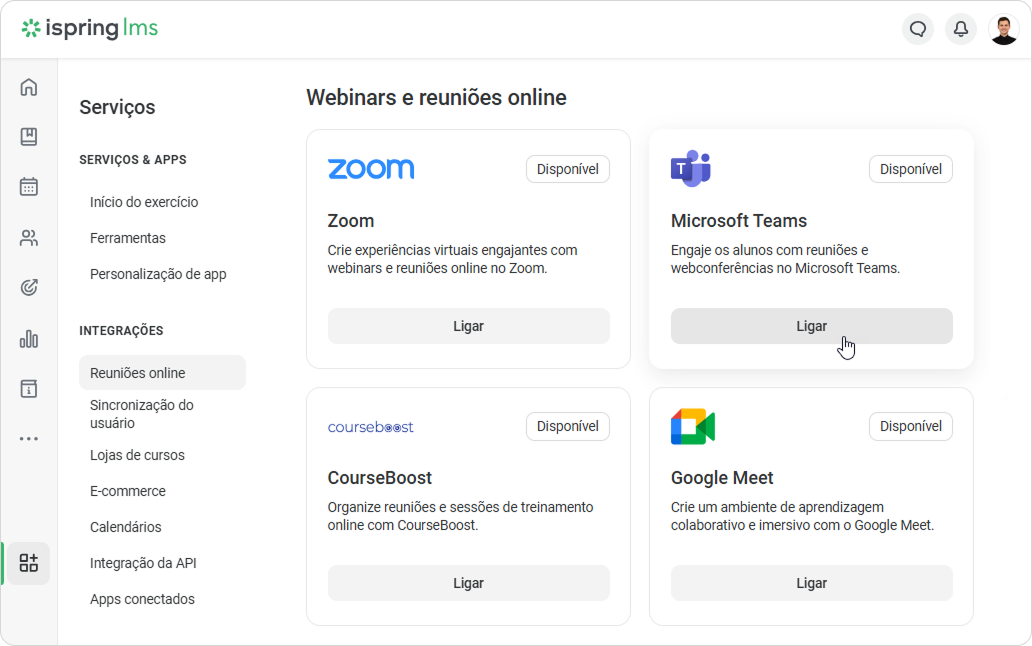Image resolution: width=1032 pixels, height=646 pixels.
Task: Open the notifications bell icon
Action: [961, 29]
